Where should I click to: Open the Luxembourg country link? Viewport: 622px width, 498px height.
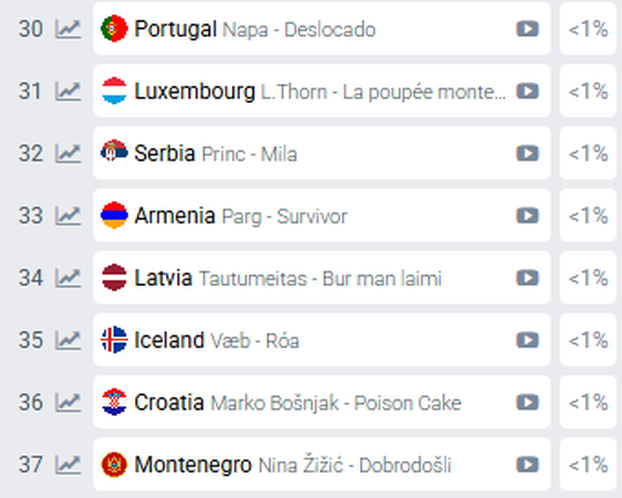[x=194, y=91]
